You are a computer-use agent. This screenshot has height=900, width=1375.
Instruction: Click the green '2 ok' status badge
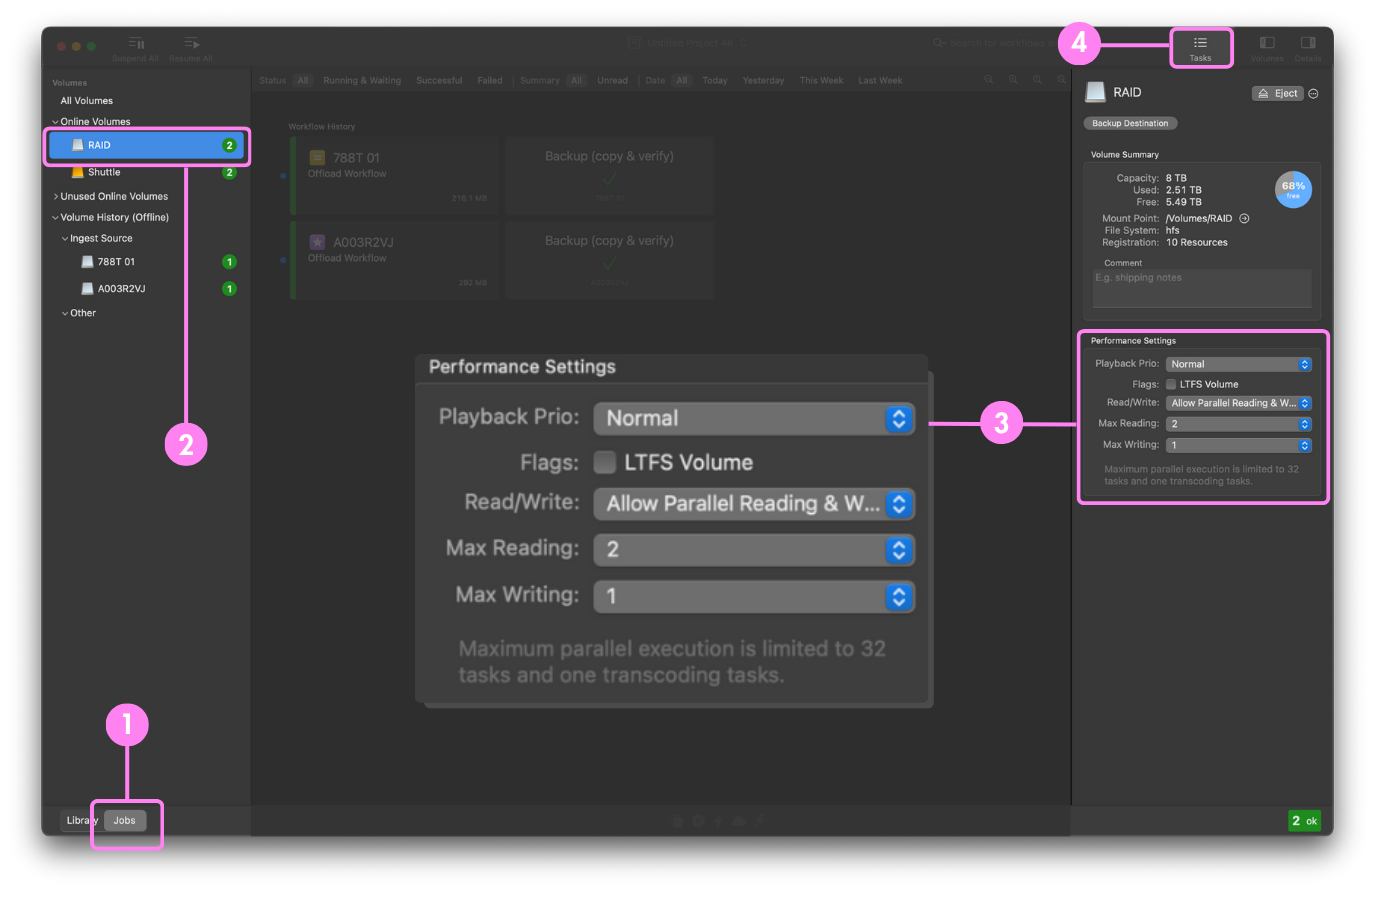click(x=1304, y=821)
